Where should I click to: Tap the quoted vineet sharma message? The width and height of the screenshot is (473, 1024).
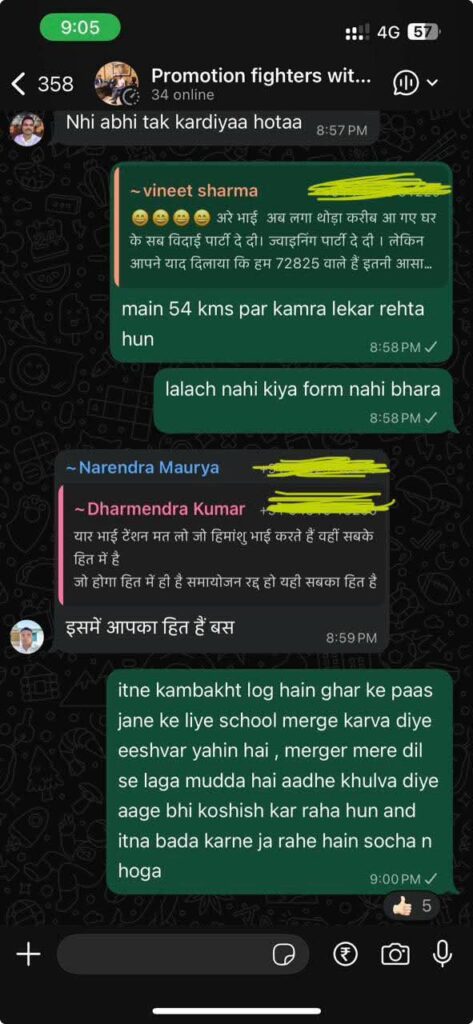[x=282, y=226]
